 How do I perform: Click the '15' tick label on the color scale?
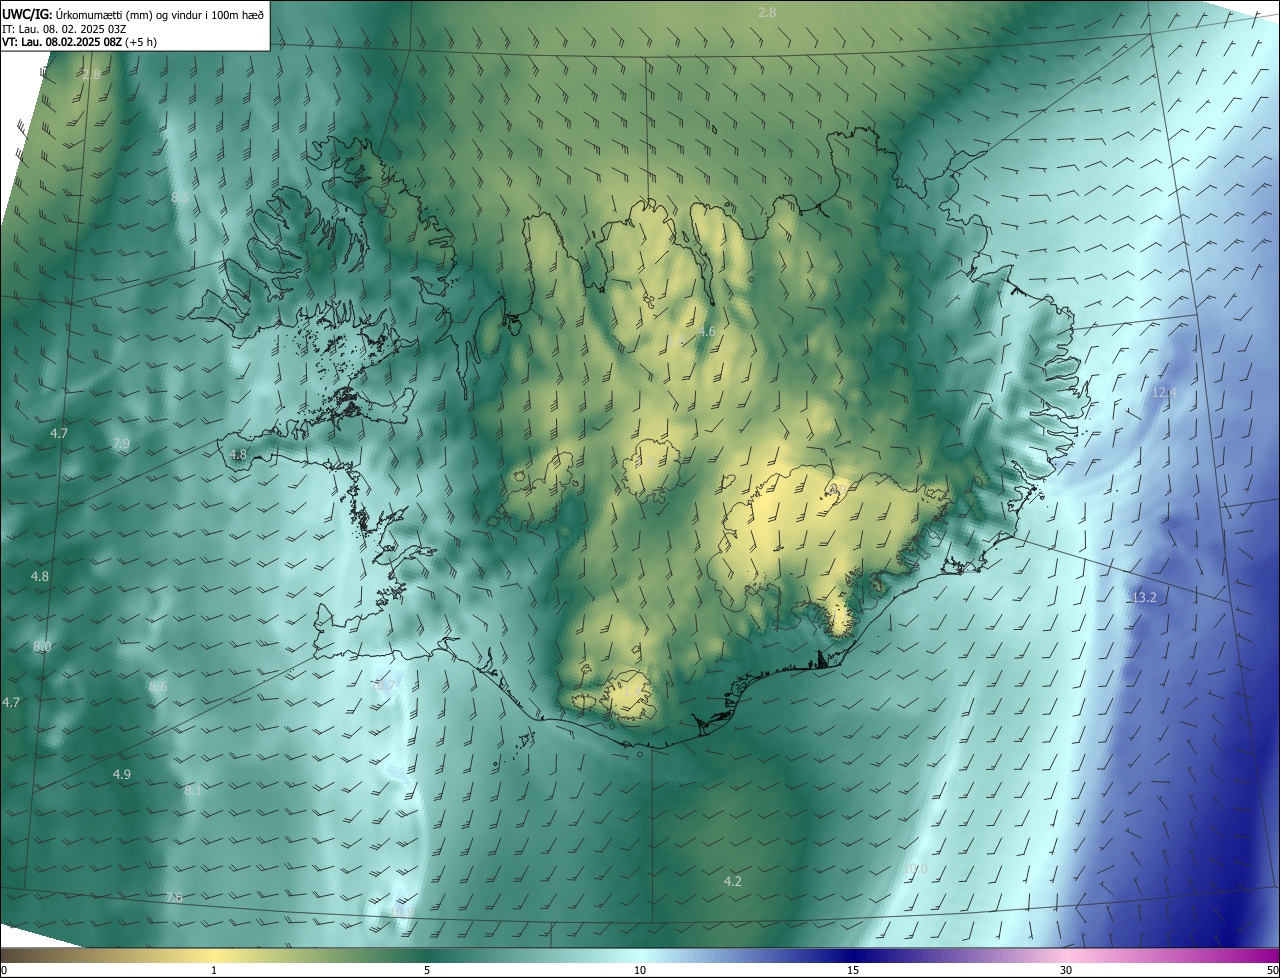coord(853,970)
